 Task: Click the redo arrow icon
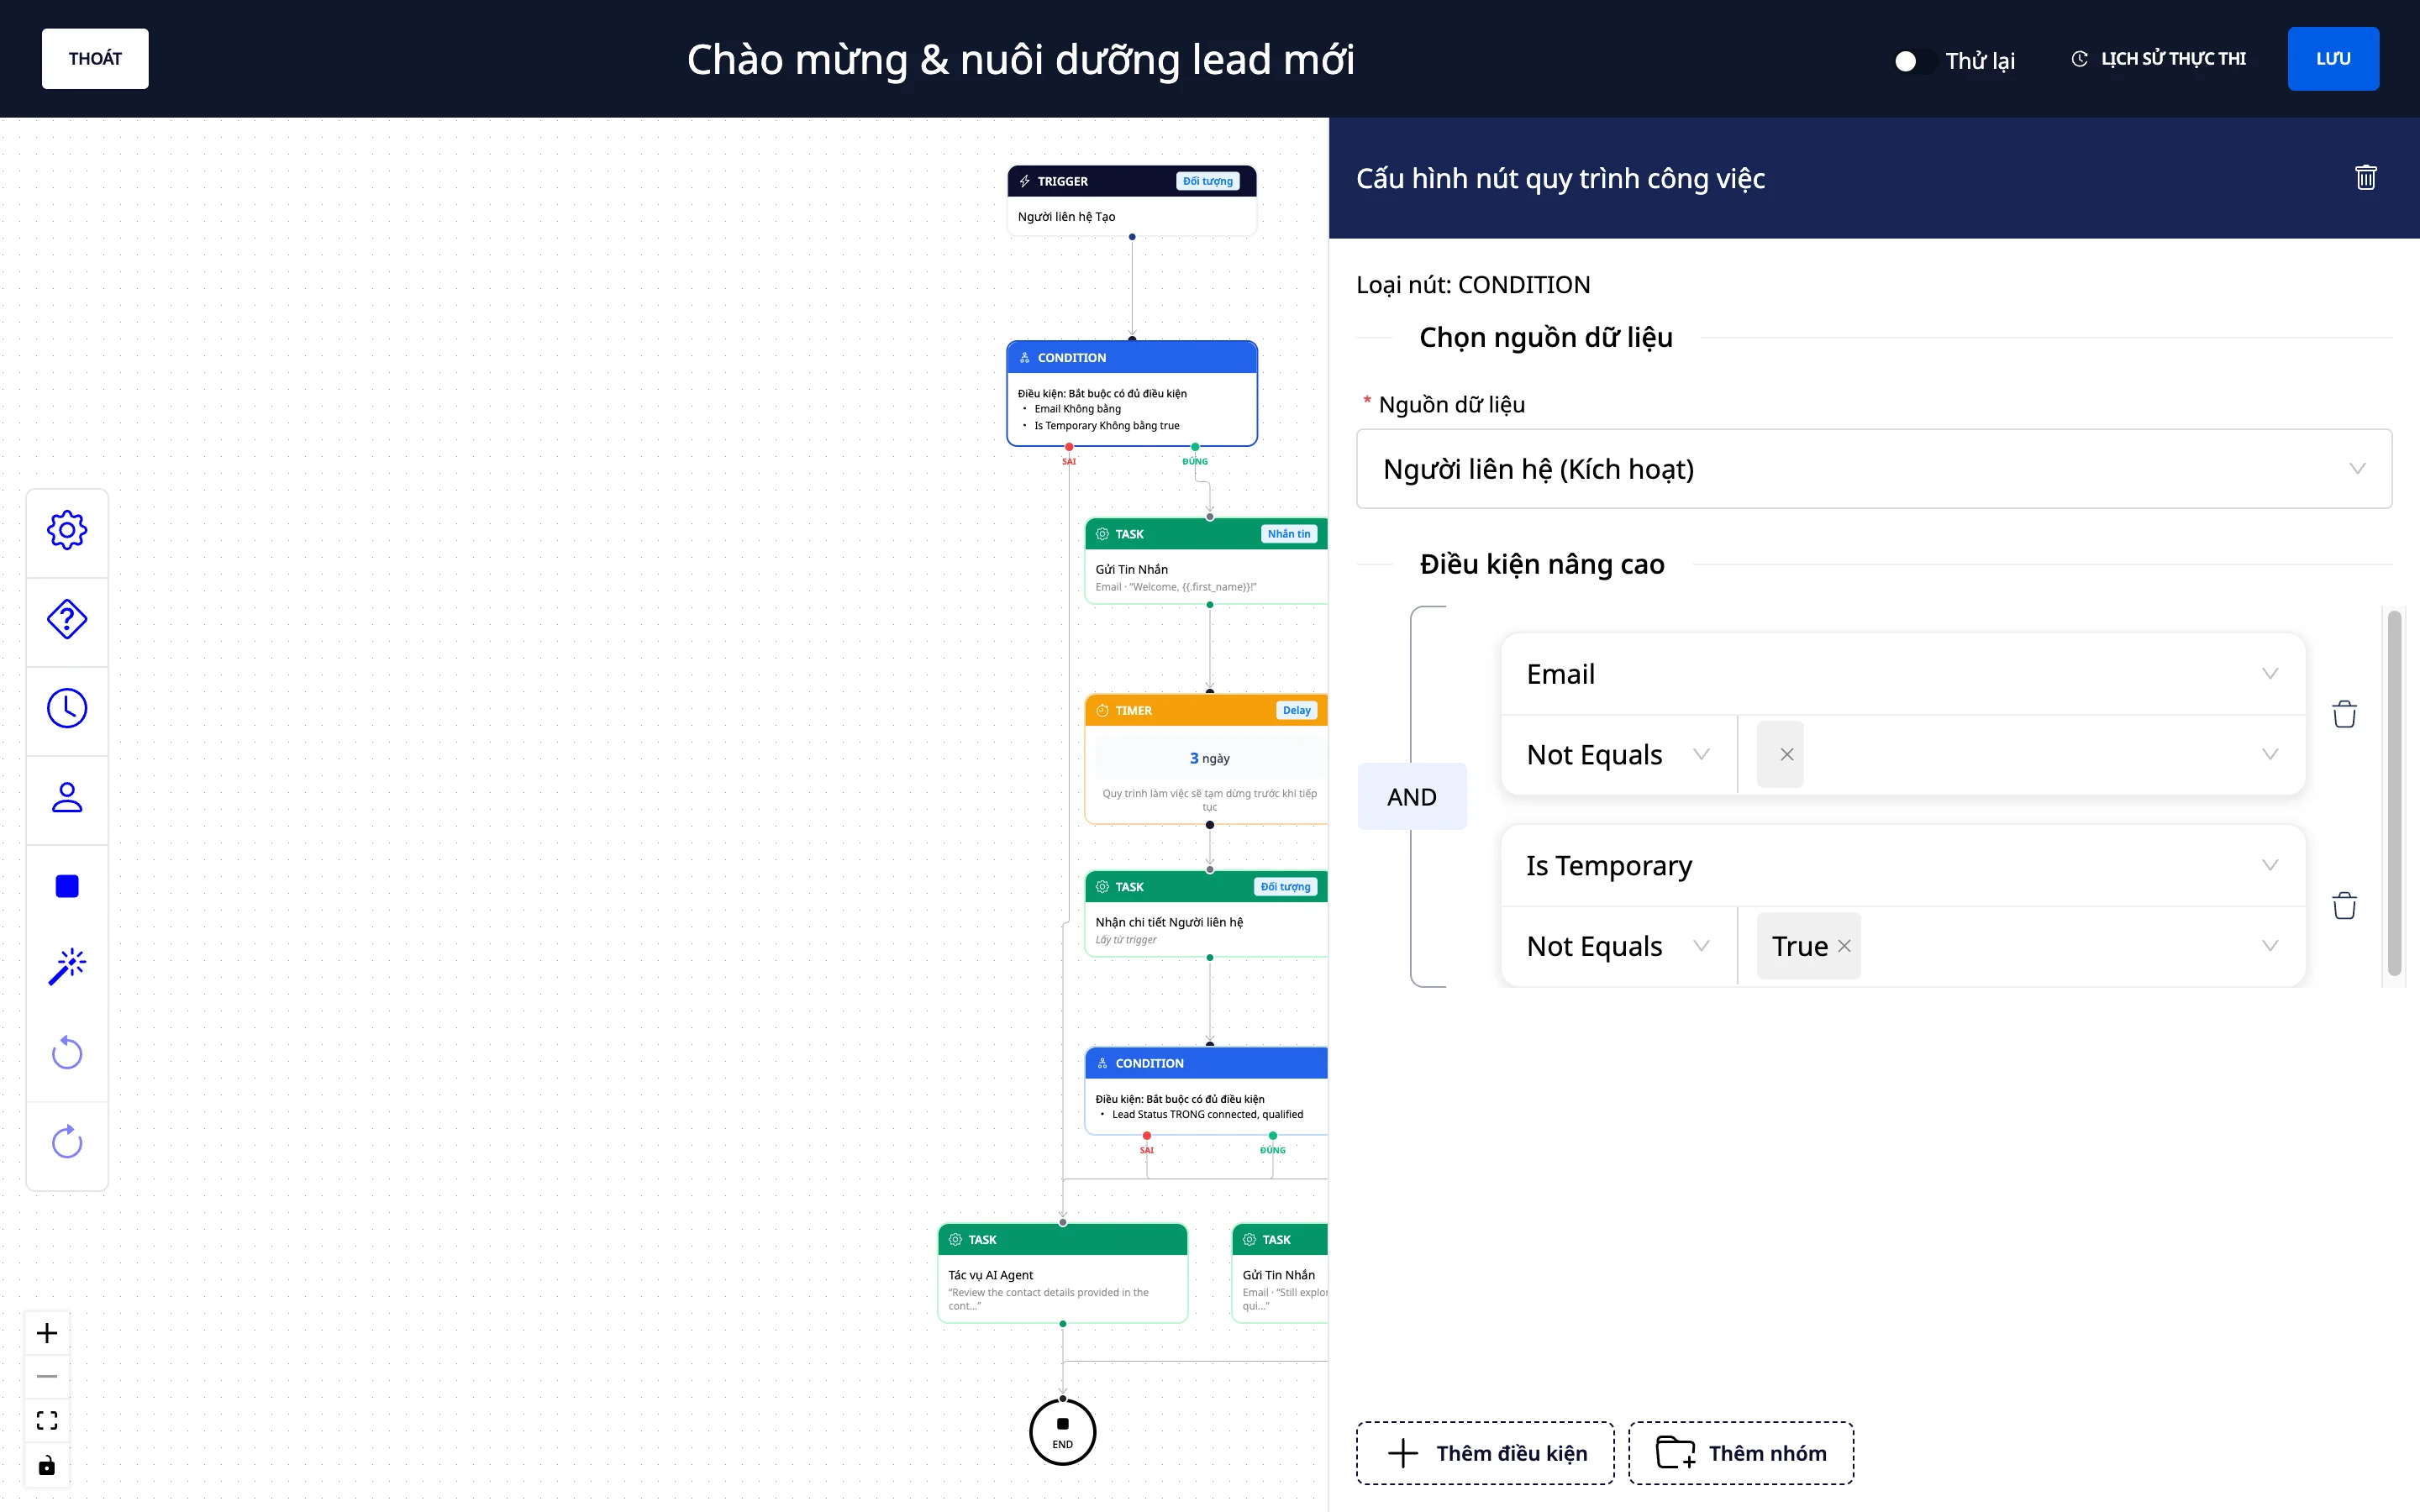point(67,1141)
